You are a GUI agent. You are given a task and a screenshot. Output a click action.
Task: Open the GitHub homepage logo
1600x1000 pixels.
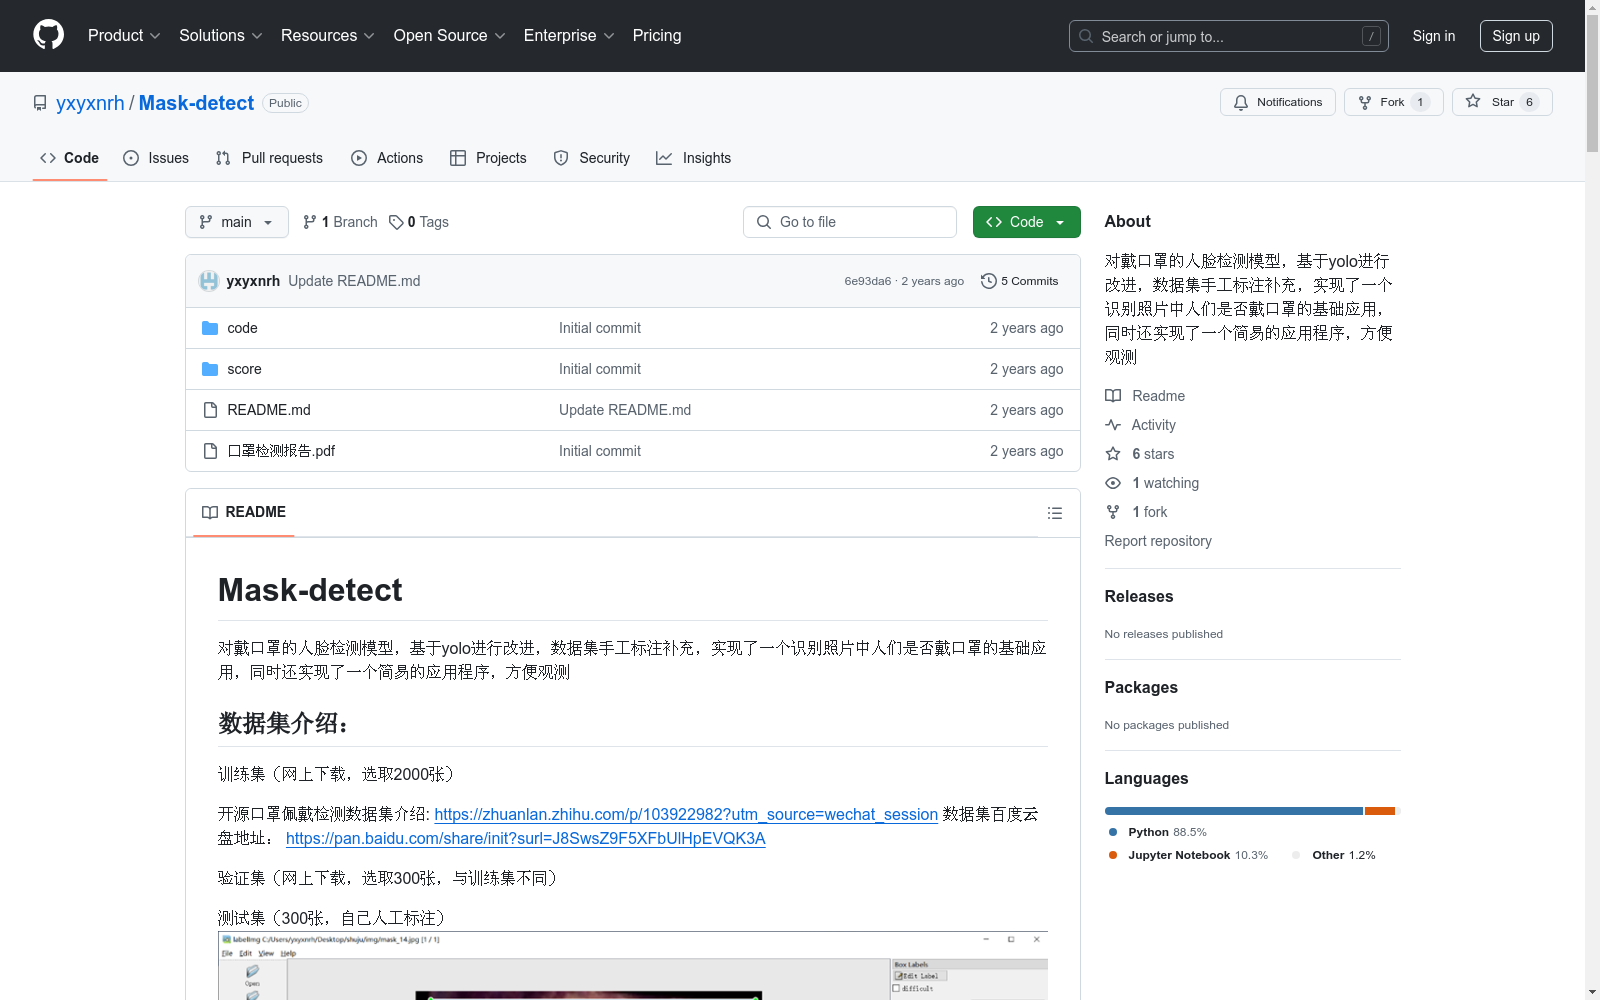48,35
